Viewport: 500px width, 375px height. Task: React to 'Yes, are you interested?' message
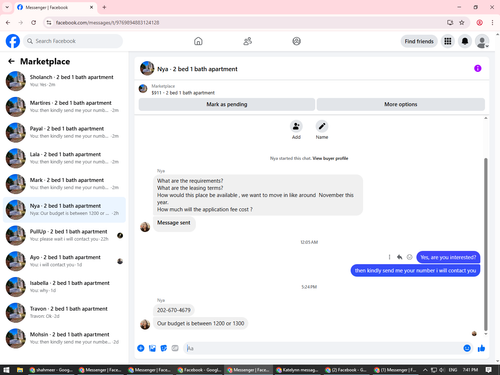tap(410, 257)
